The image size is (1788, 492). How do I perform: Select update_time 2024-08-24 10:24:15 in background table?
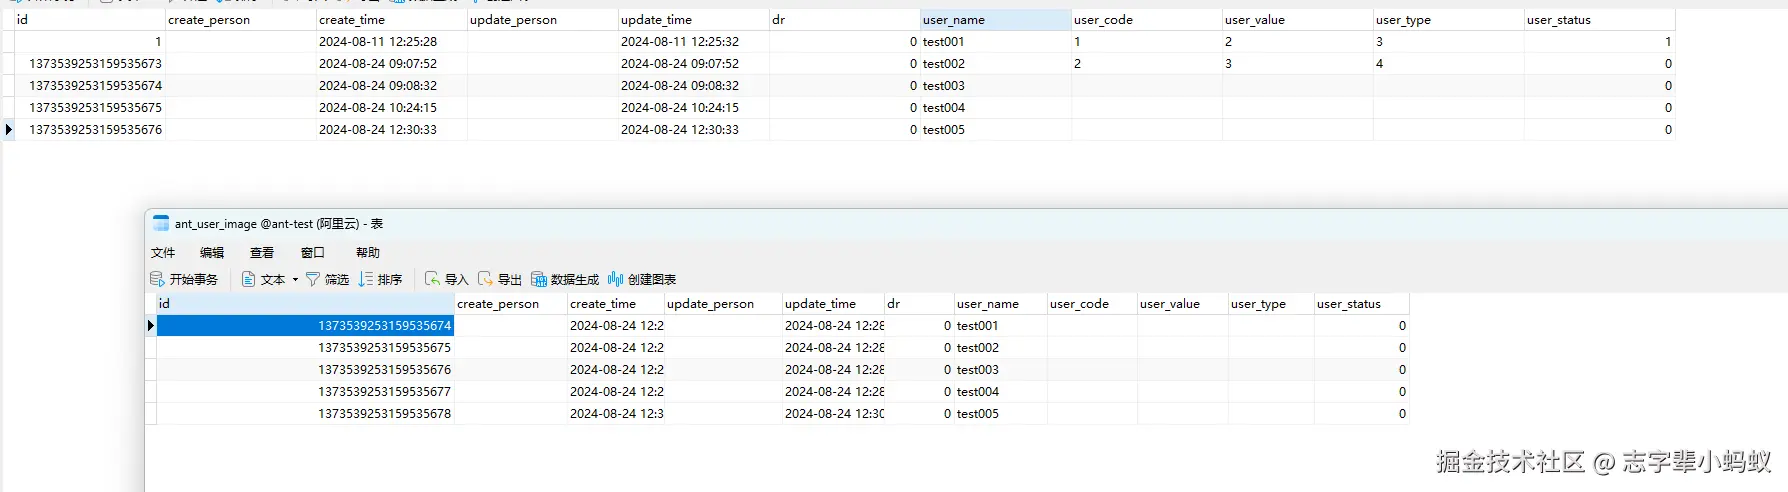(x=693, y=108)
